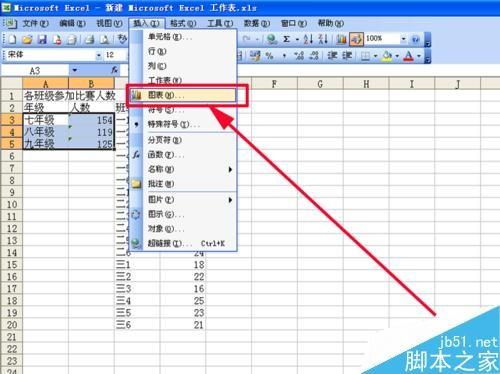Screen dimensions: 500x374
Task: Open the 窗口 menu
Action: 293,23
